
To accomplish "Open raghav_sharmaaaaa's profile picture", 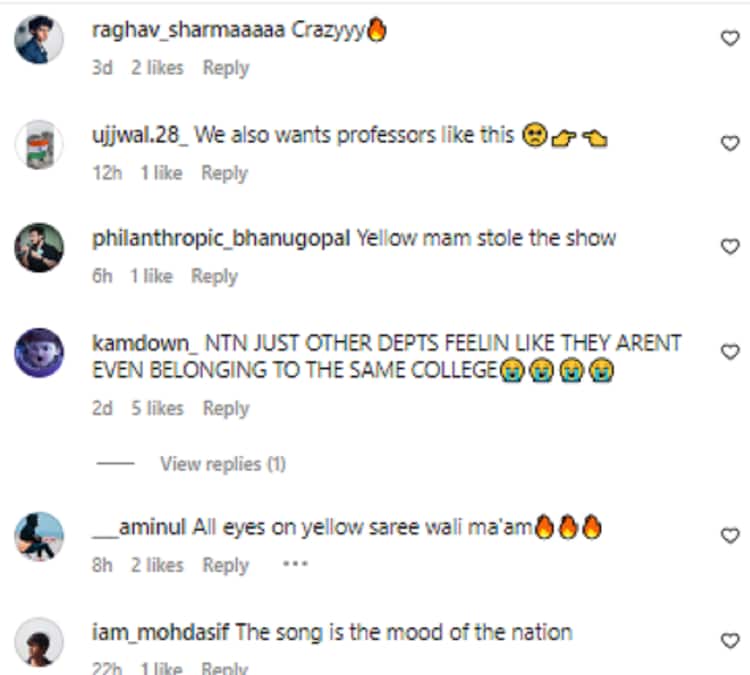I will [39, 39].
